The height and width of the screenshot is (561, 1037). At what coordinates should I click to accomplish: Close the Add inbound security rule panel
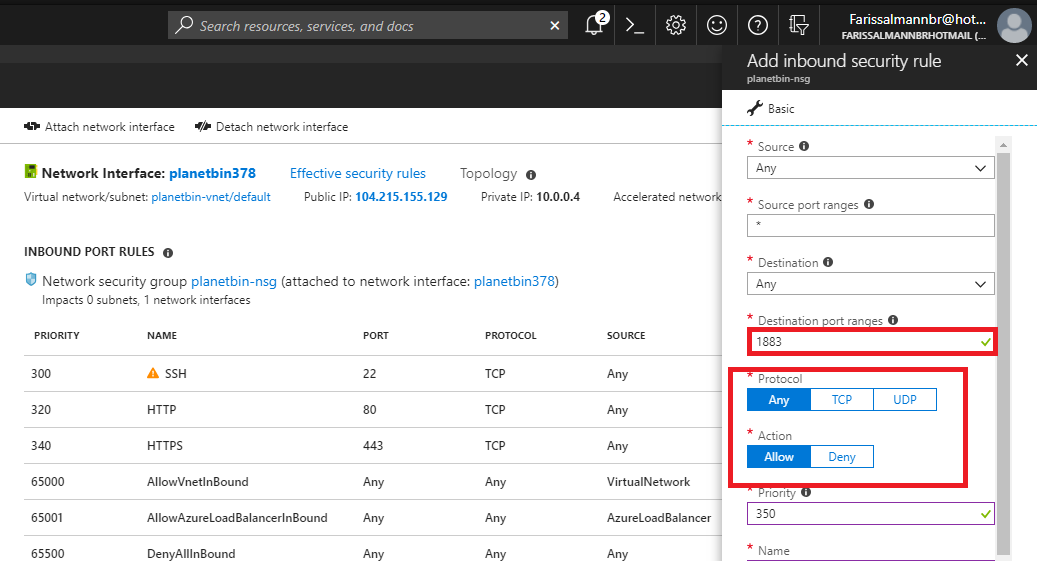pos(1022,60)
